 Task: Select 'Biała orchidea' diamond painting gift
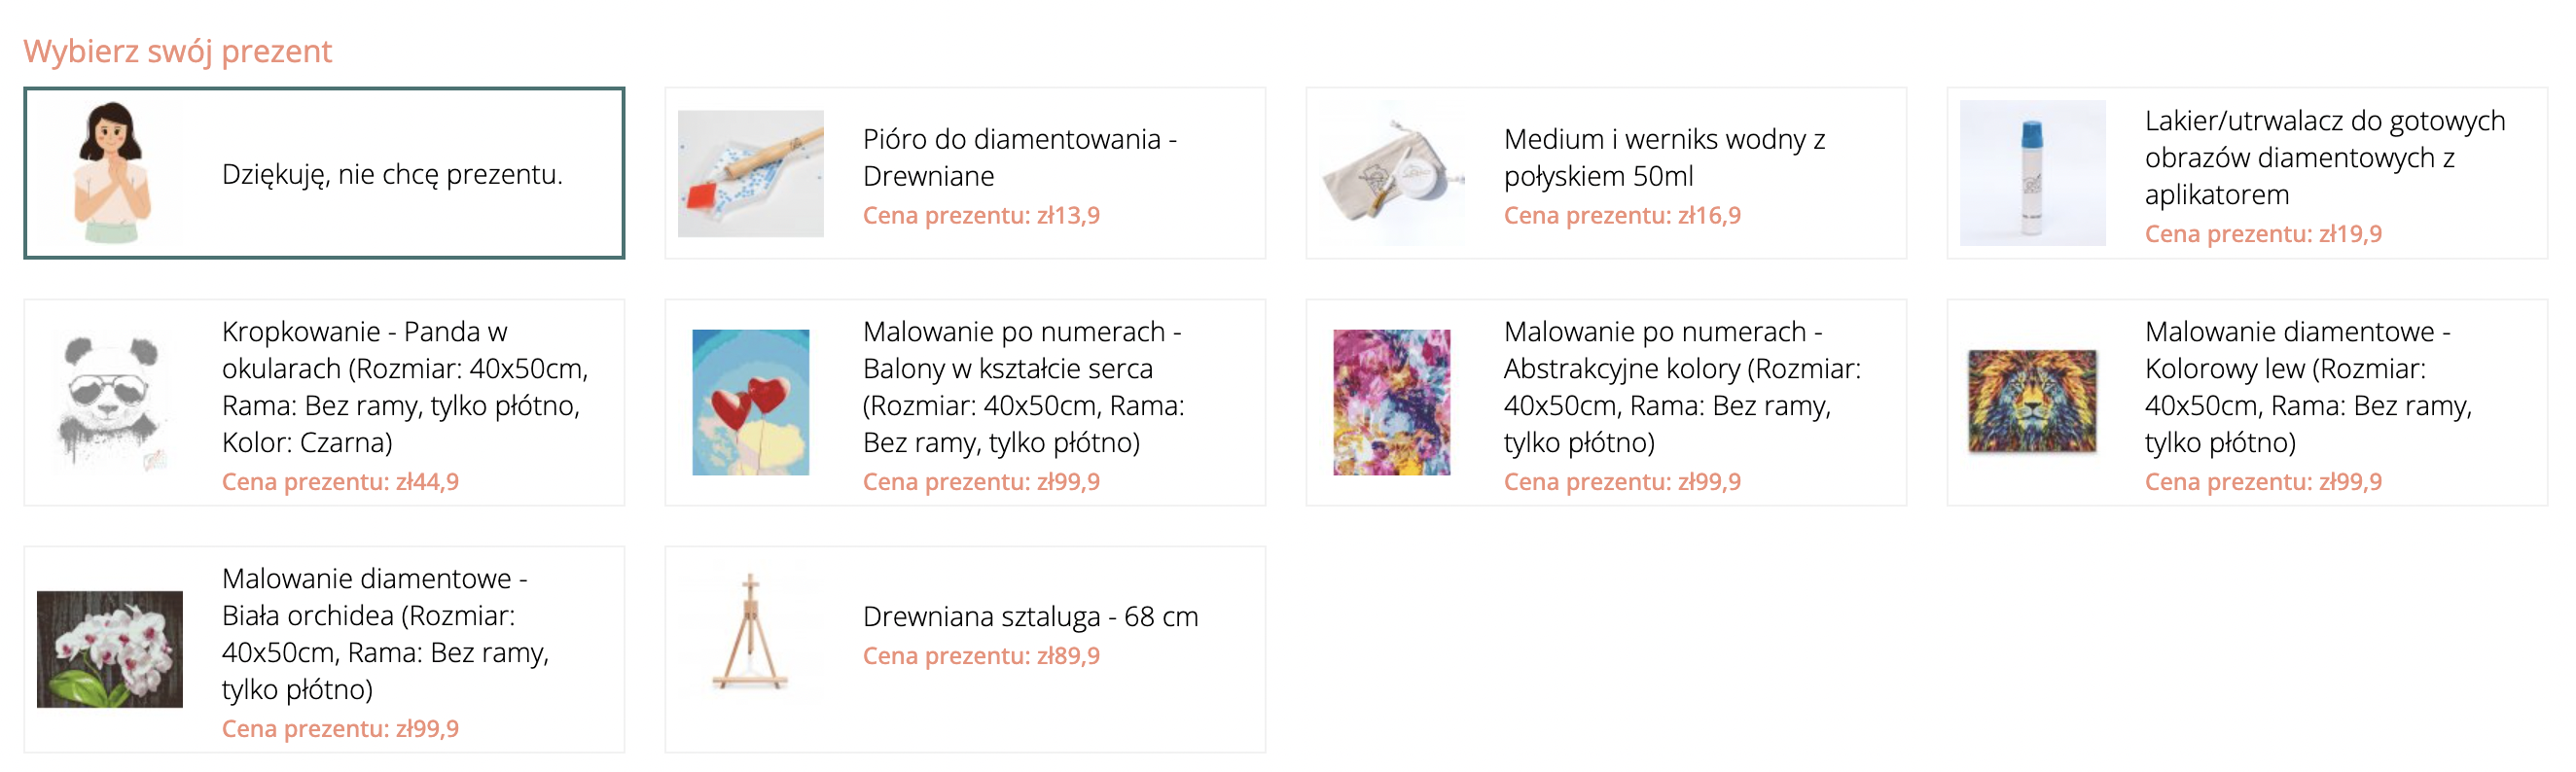click(385, 633)
